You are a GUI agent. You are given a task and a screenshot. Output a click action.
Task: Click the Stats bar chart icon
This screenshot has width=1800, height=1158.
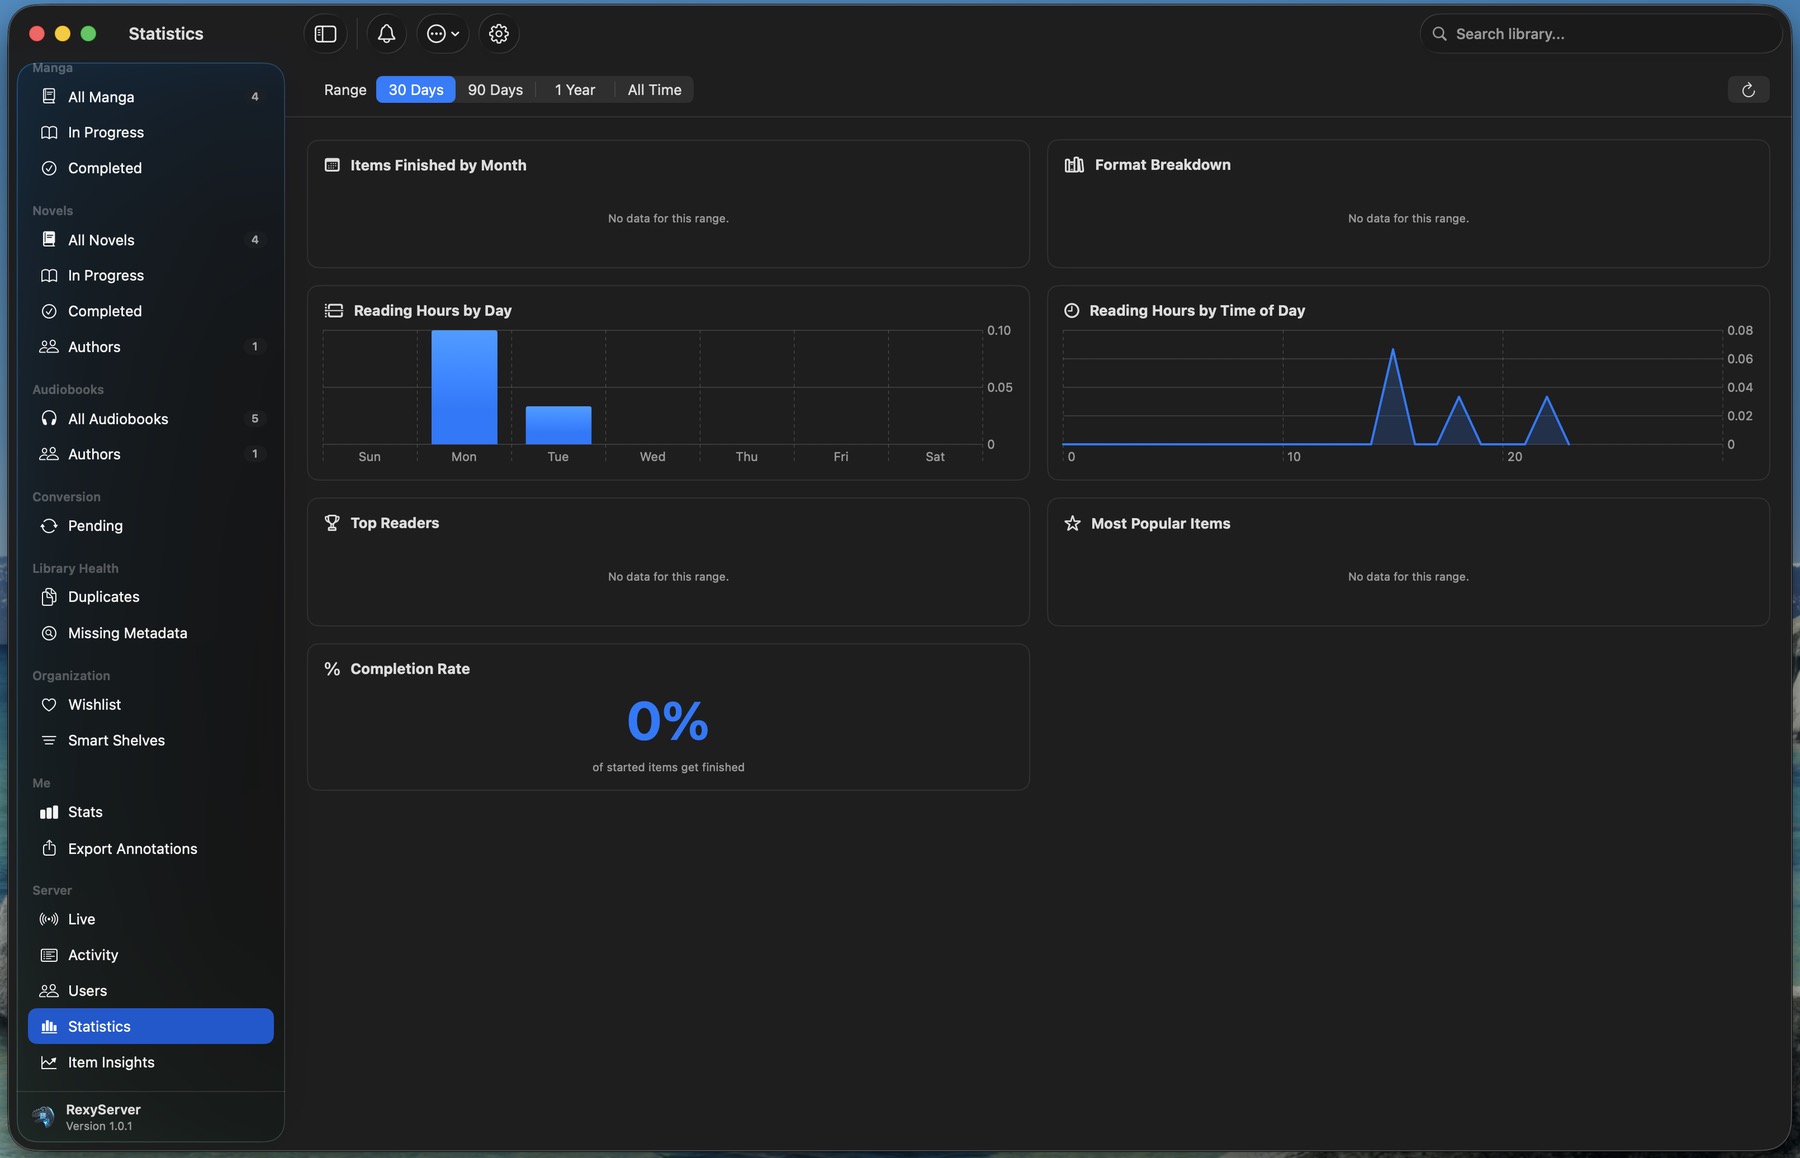point(49,812)
